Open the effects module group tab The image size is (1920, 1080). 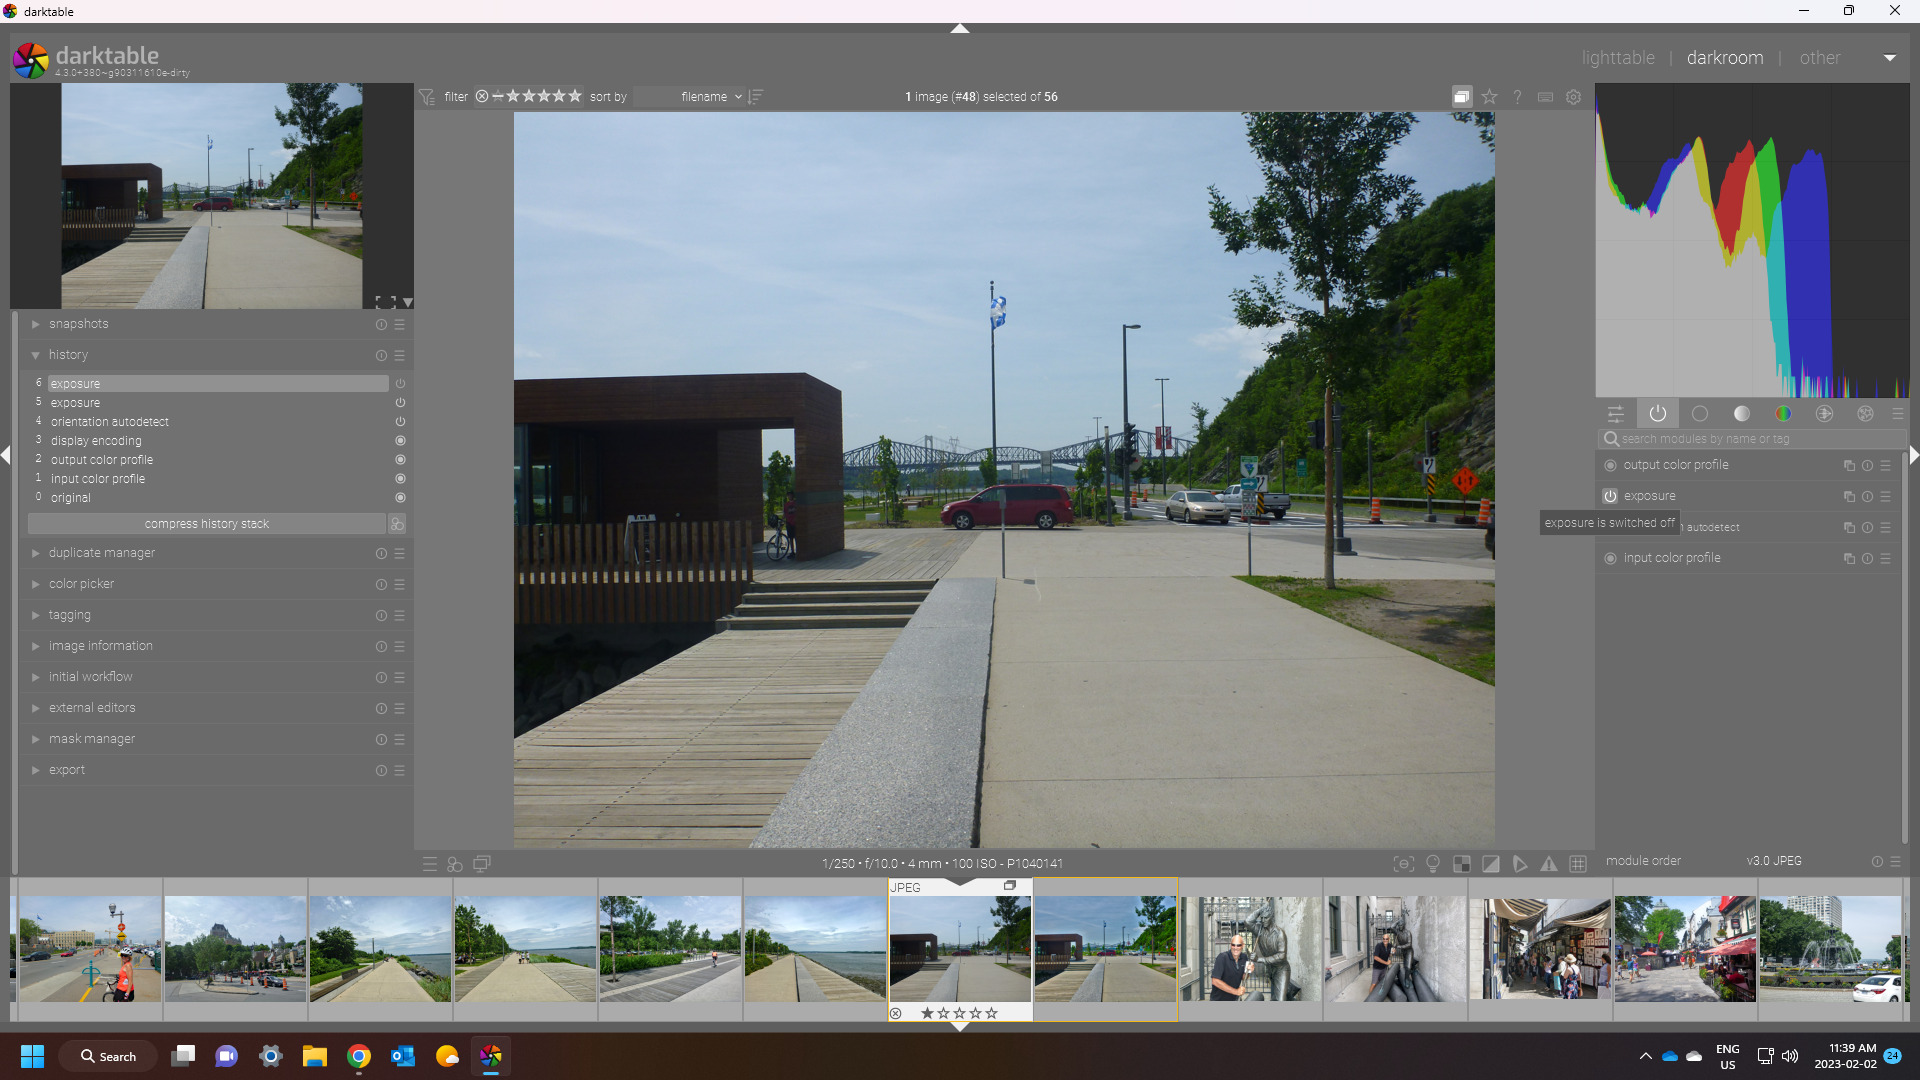(x=1866, y=414)
